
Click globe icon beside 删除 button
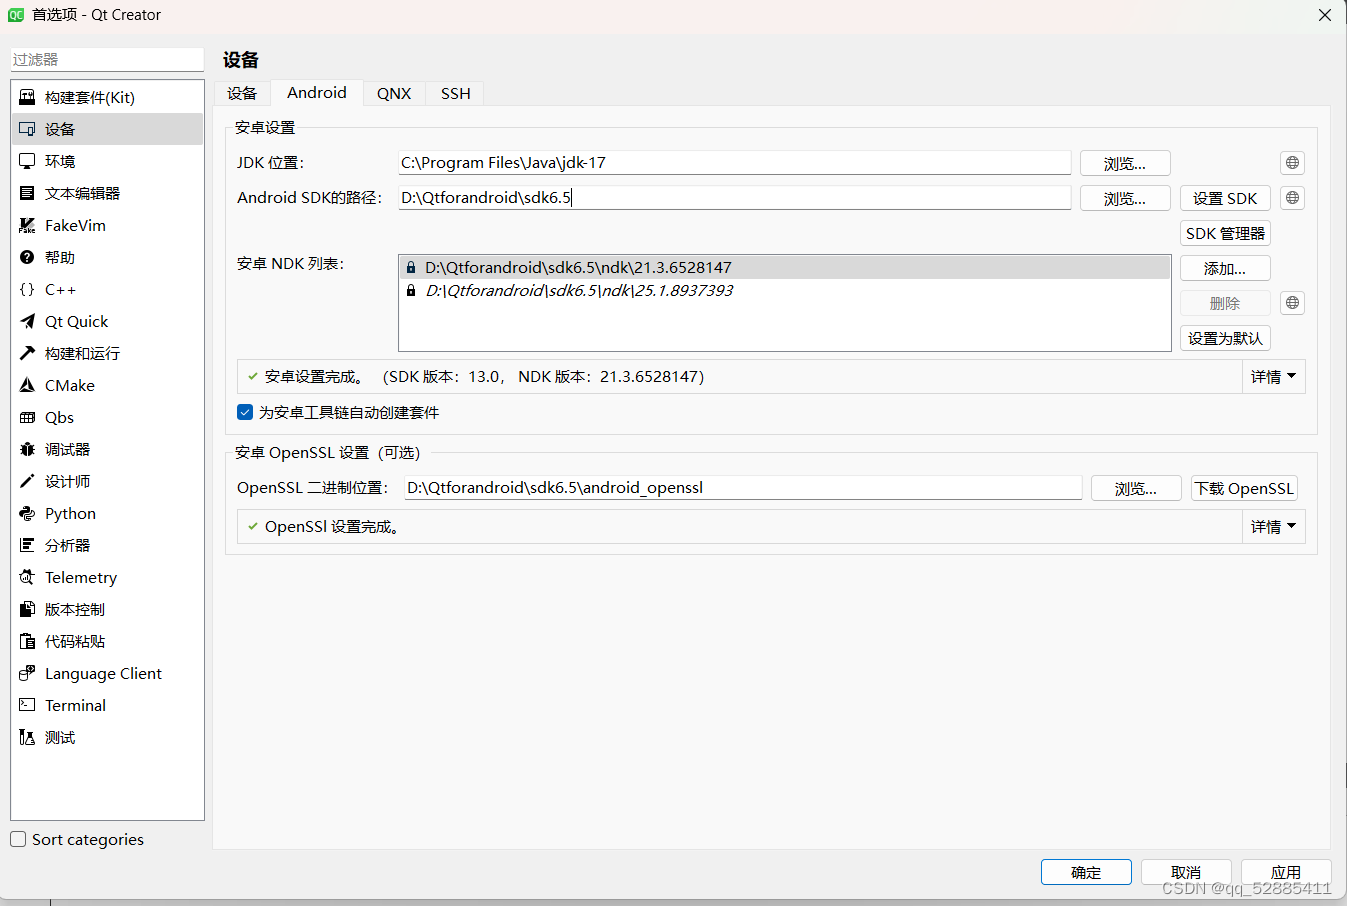[1292, 303]
